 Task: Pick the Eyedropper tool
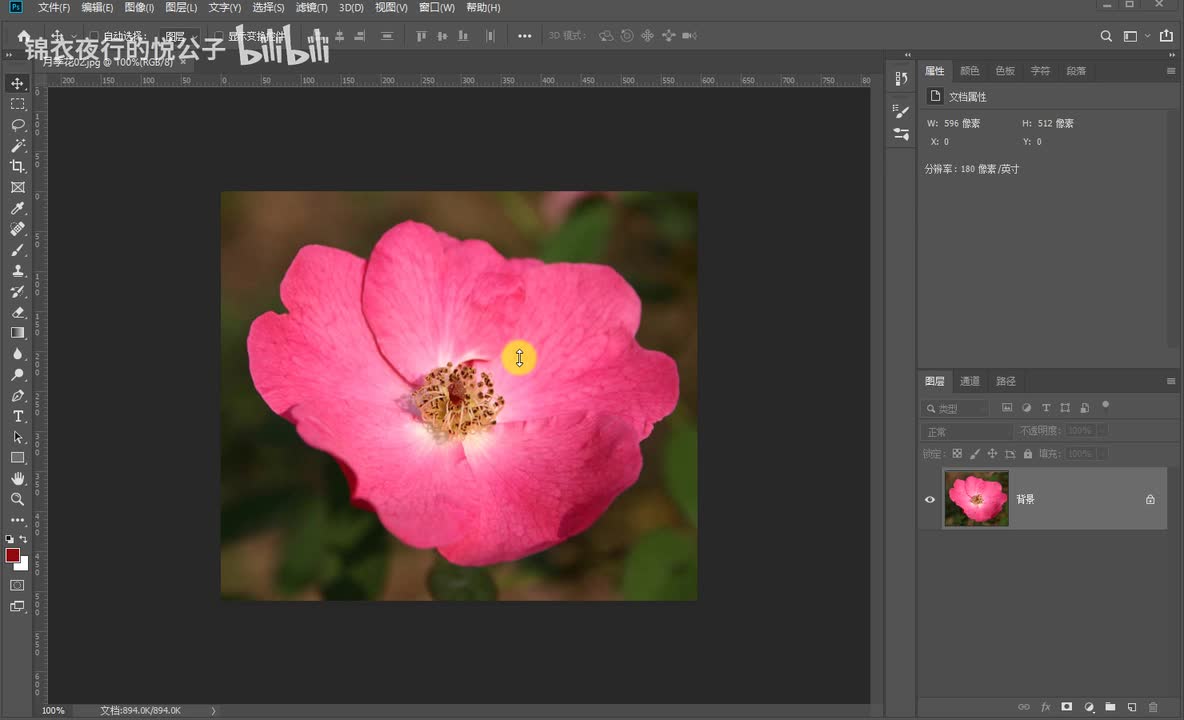18,208
